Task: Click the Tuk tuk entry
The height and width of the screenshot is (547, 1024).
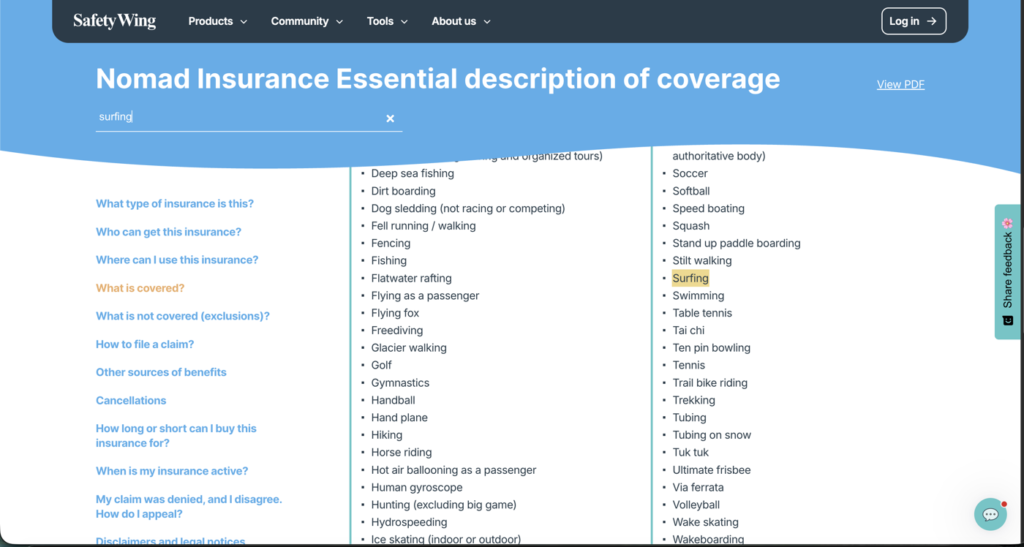Action: (691, 452)
